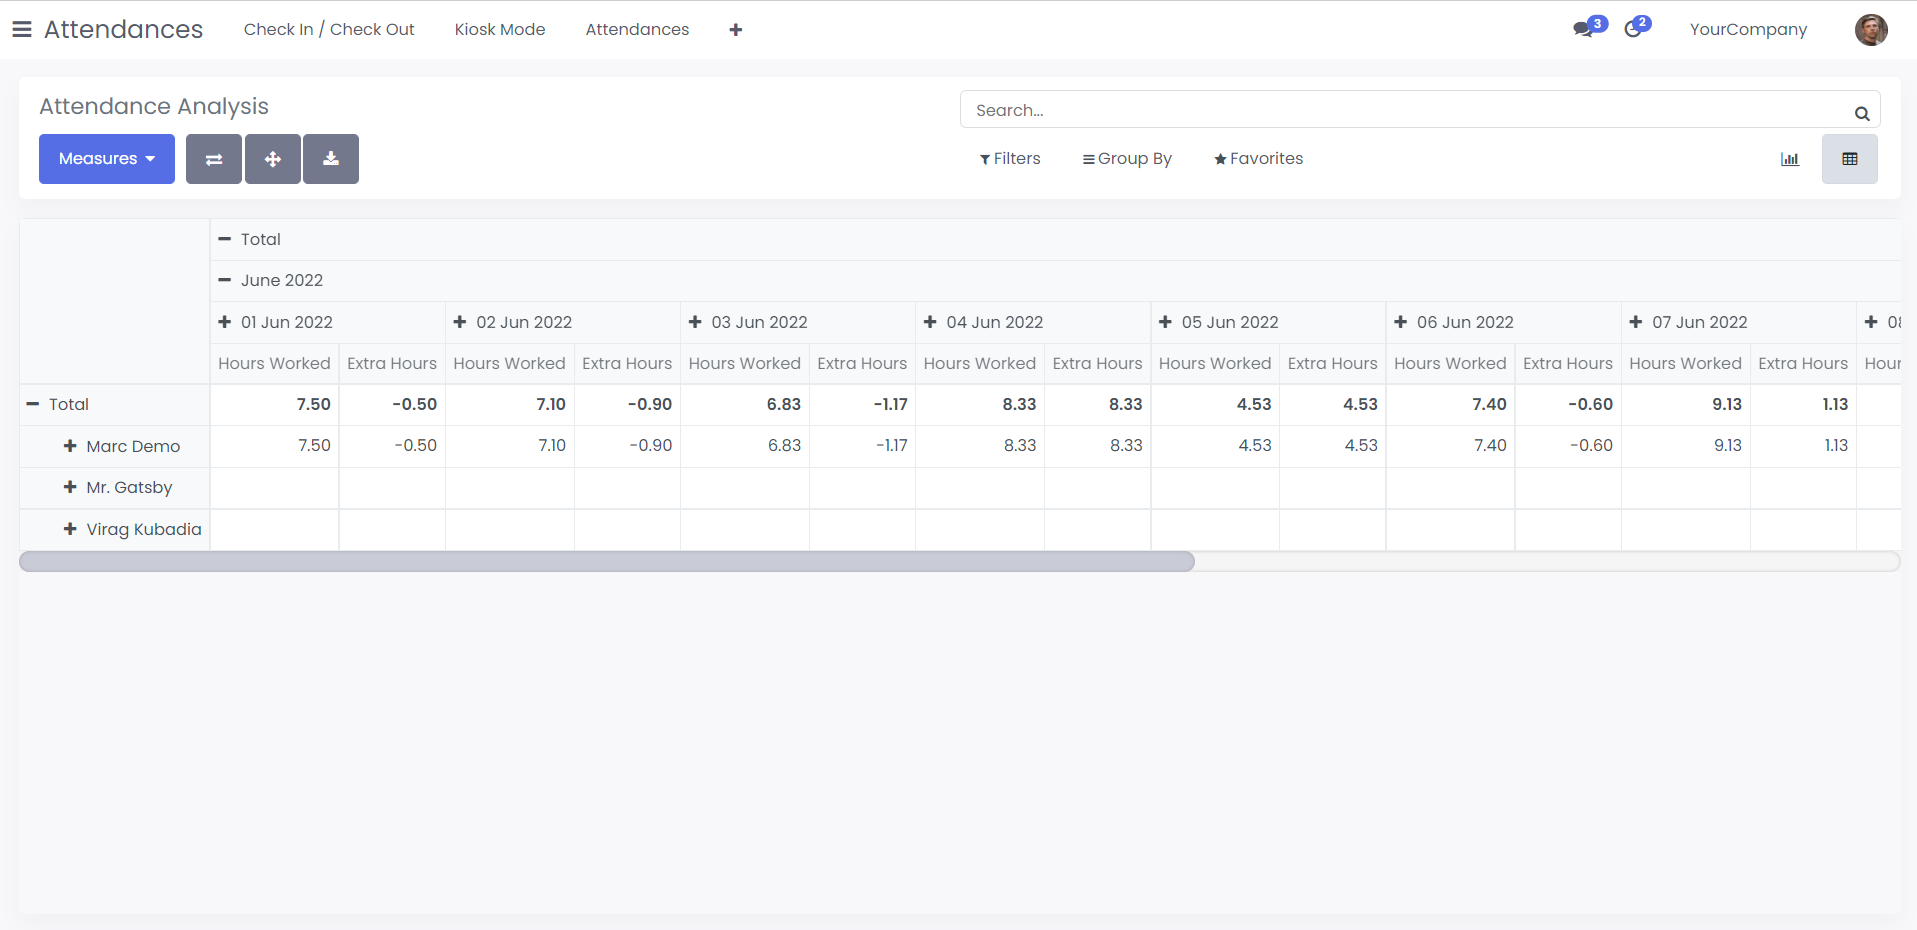Open the main apps hamburger menu

22,29
